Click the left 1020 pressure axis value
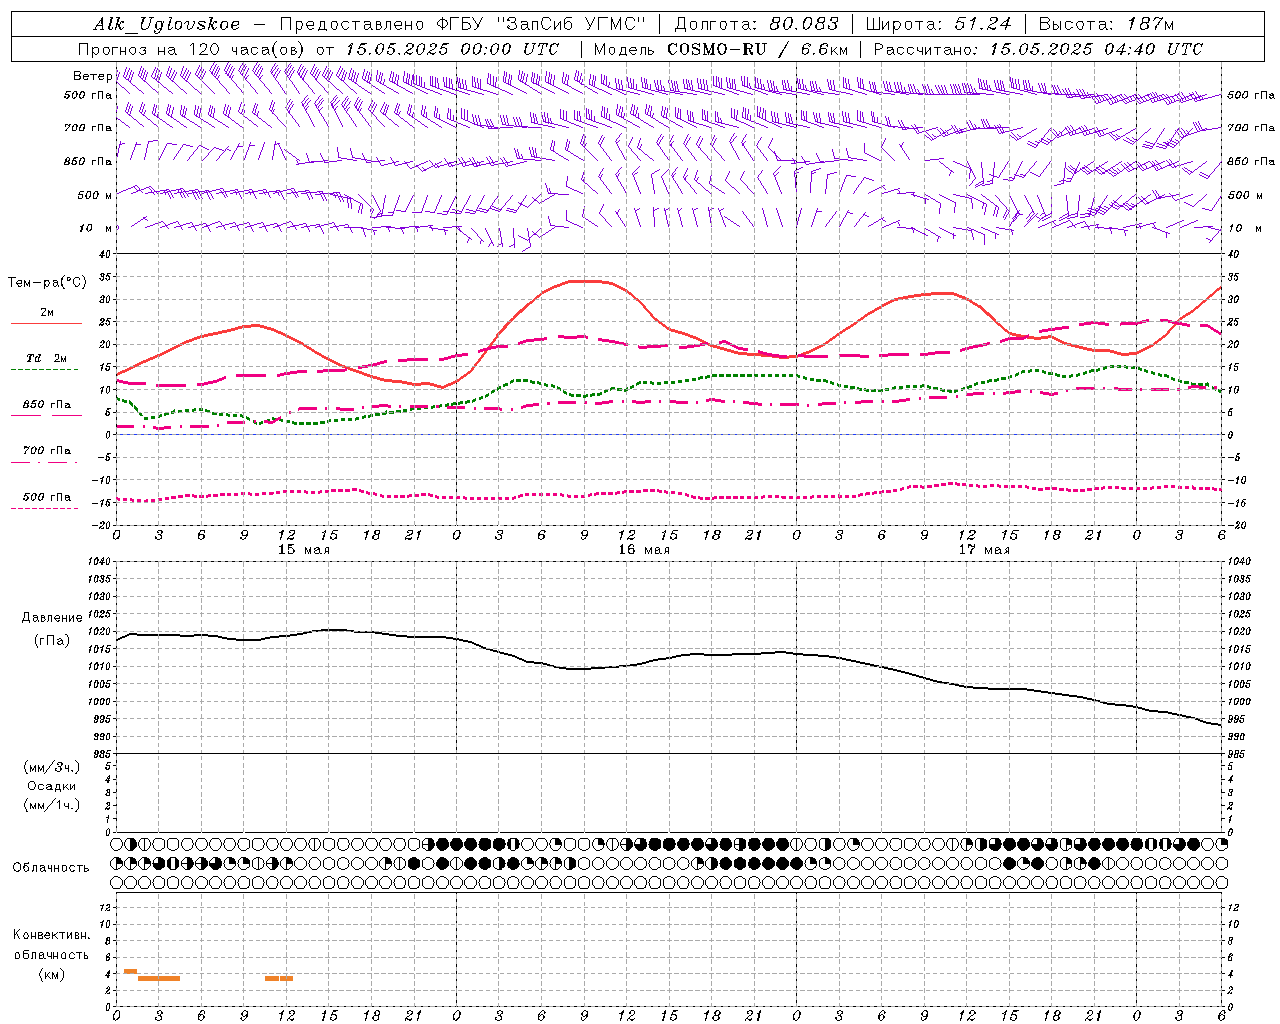Viewport: 1280px width, 1024px height. click(100, 632)
